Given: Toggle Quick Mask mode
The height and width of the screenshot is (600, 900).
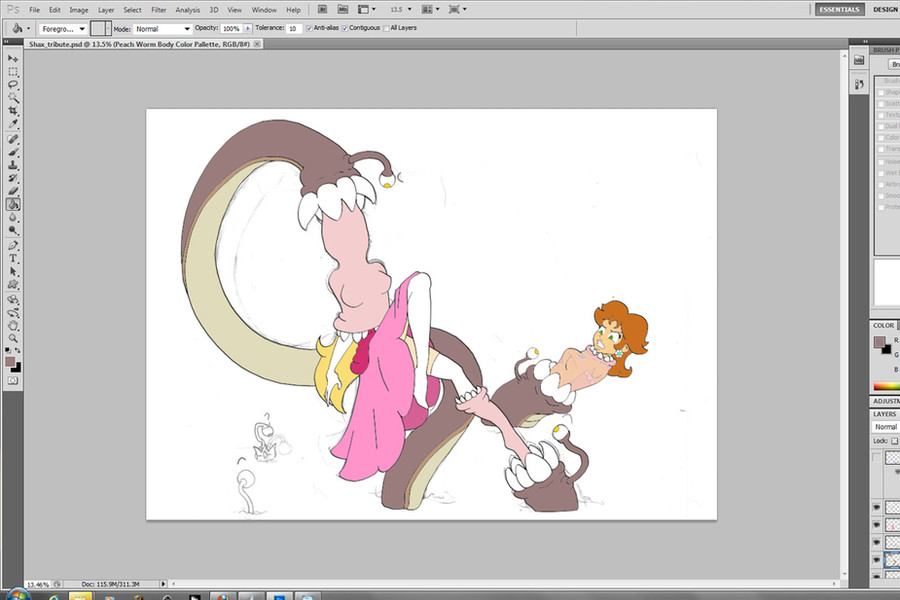Looking at the screenshot, I should 13,381.
